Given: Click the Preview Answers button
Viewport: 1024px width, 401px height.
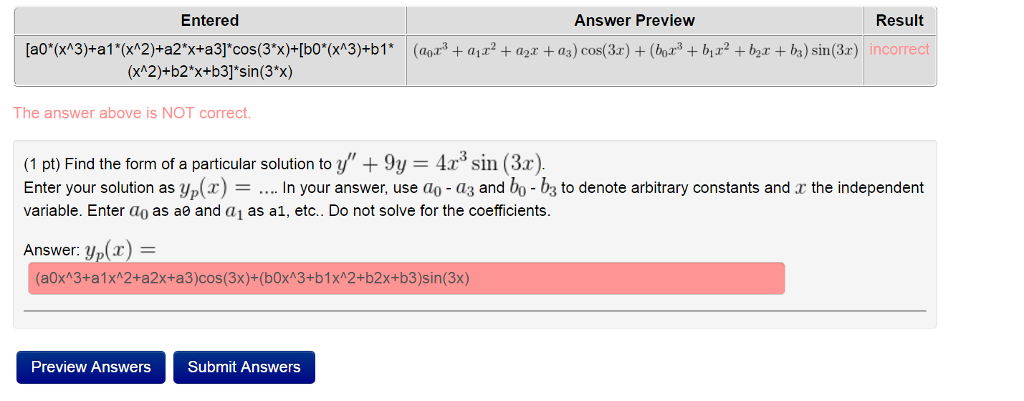Looking at the screenshot, I should (x=91, y=367).
